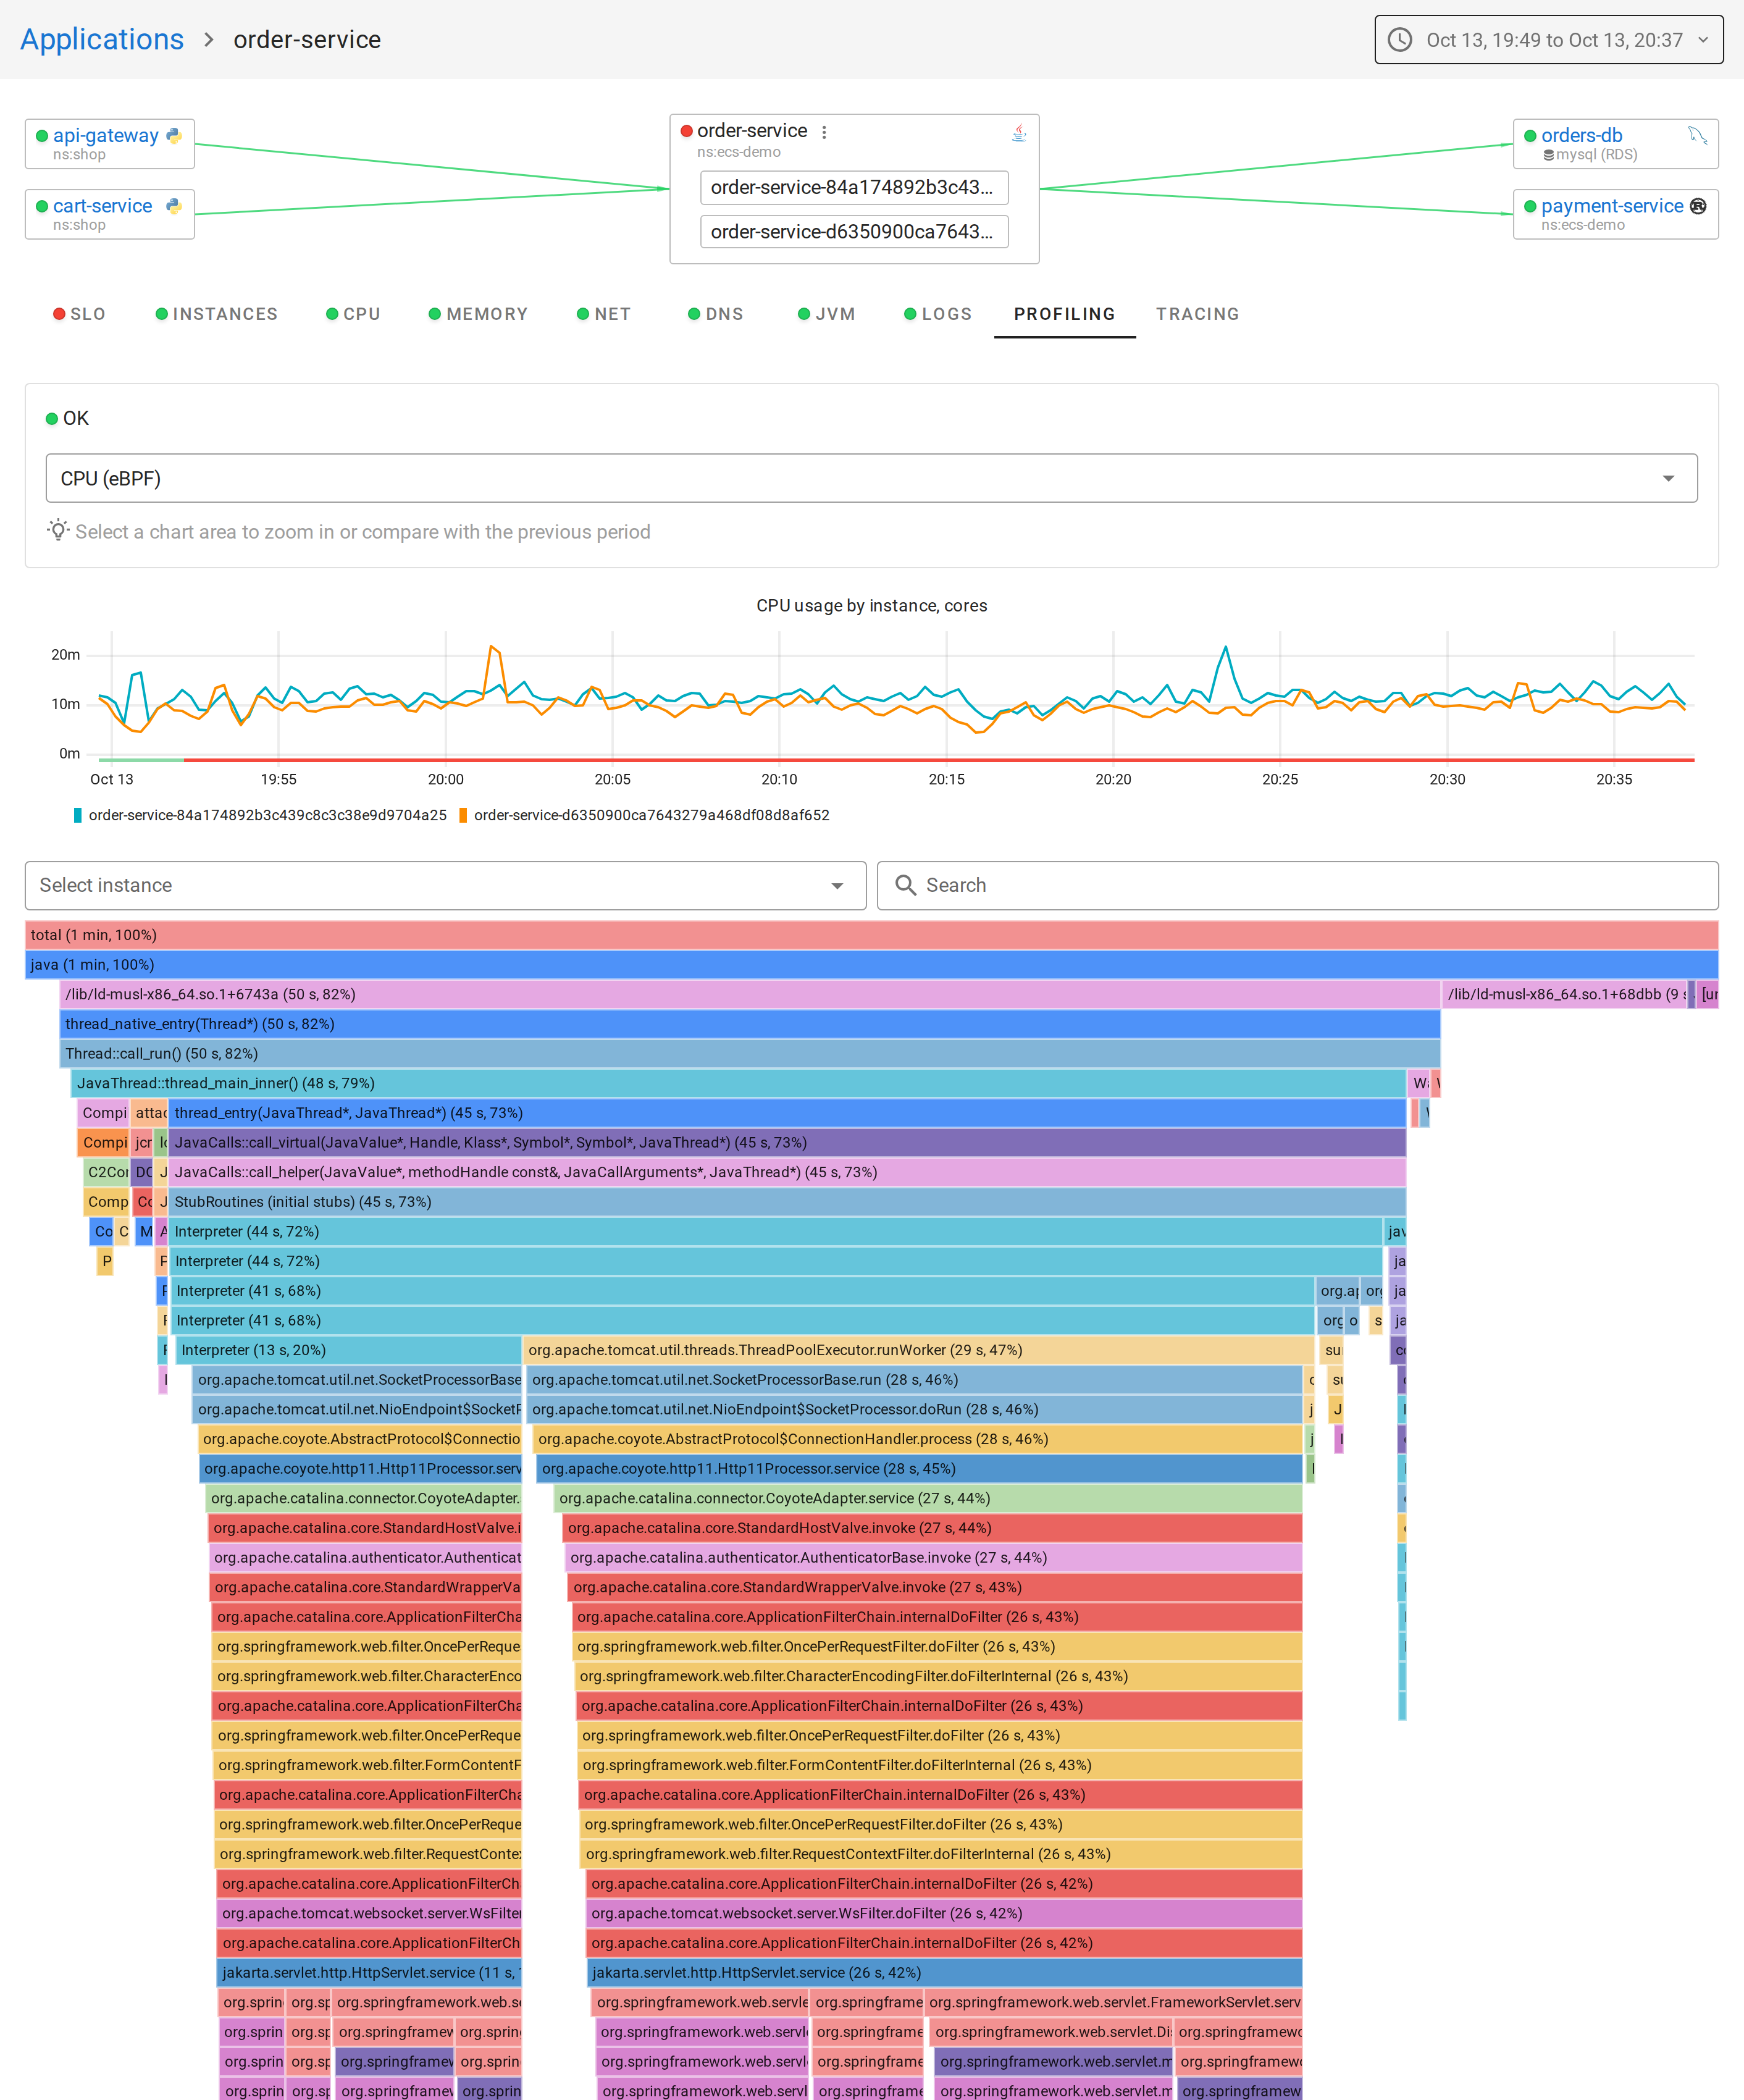This screenshot has height=2100, width=1744.
Task: Open the DNS tab
Action: point(715,314)
